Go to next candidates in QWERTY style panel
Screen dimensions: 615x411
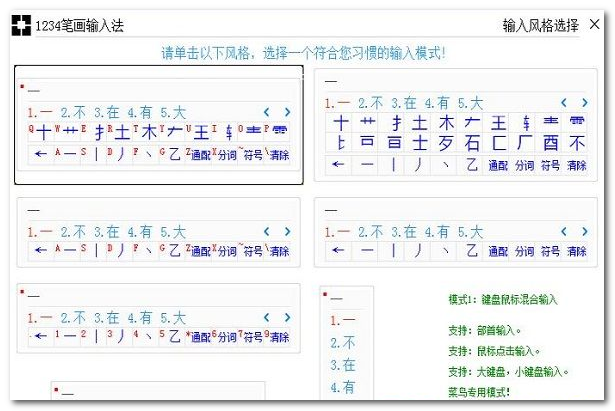point(287,113)
